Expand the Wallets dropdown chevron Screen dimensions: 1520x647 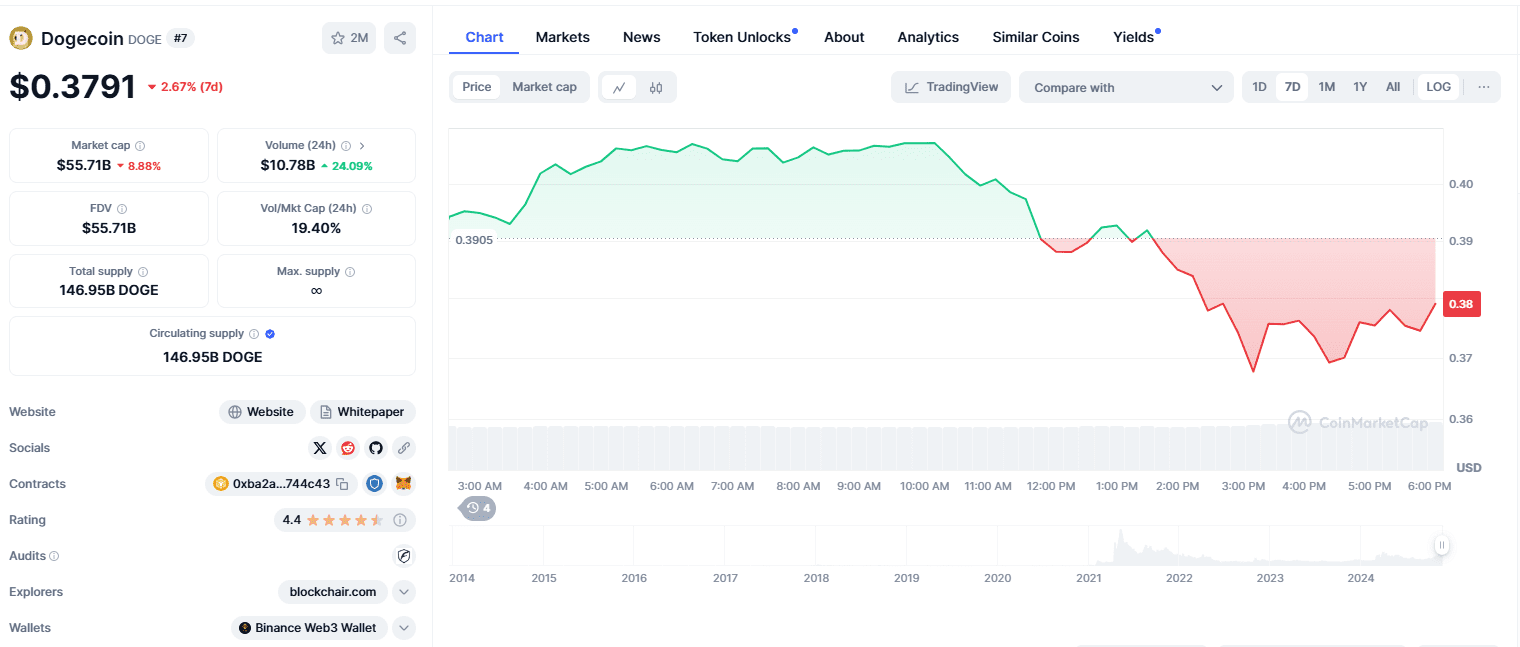tap(404, 628)
